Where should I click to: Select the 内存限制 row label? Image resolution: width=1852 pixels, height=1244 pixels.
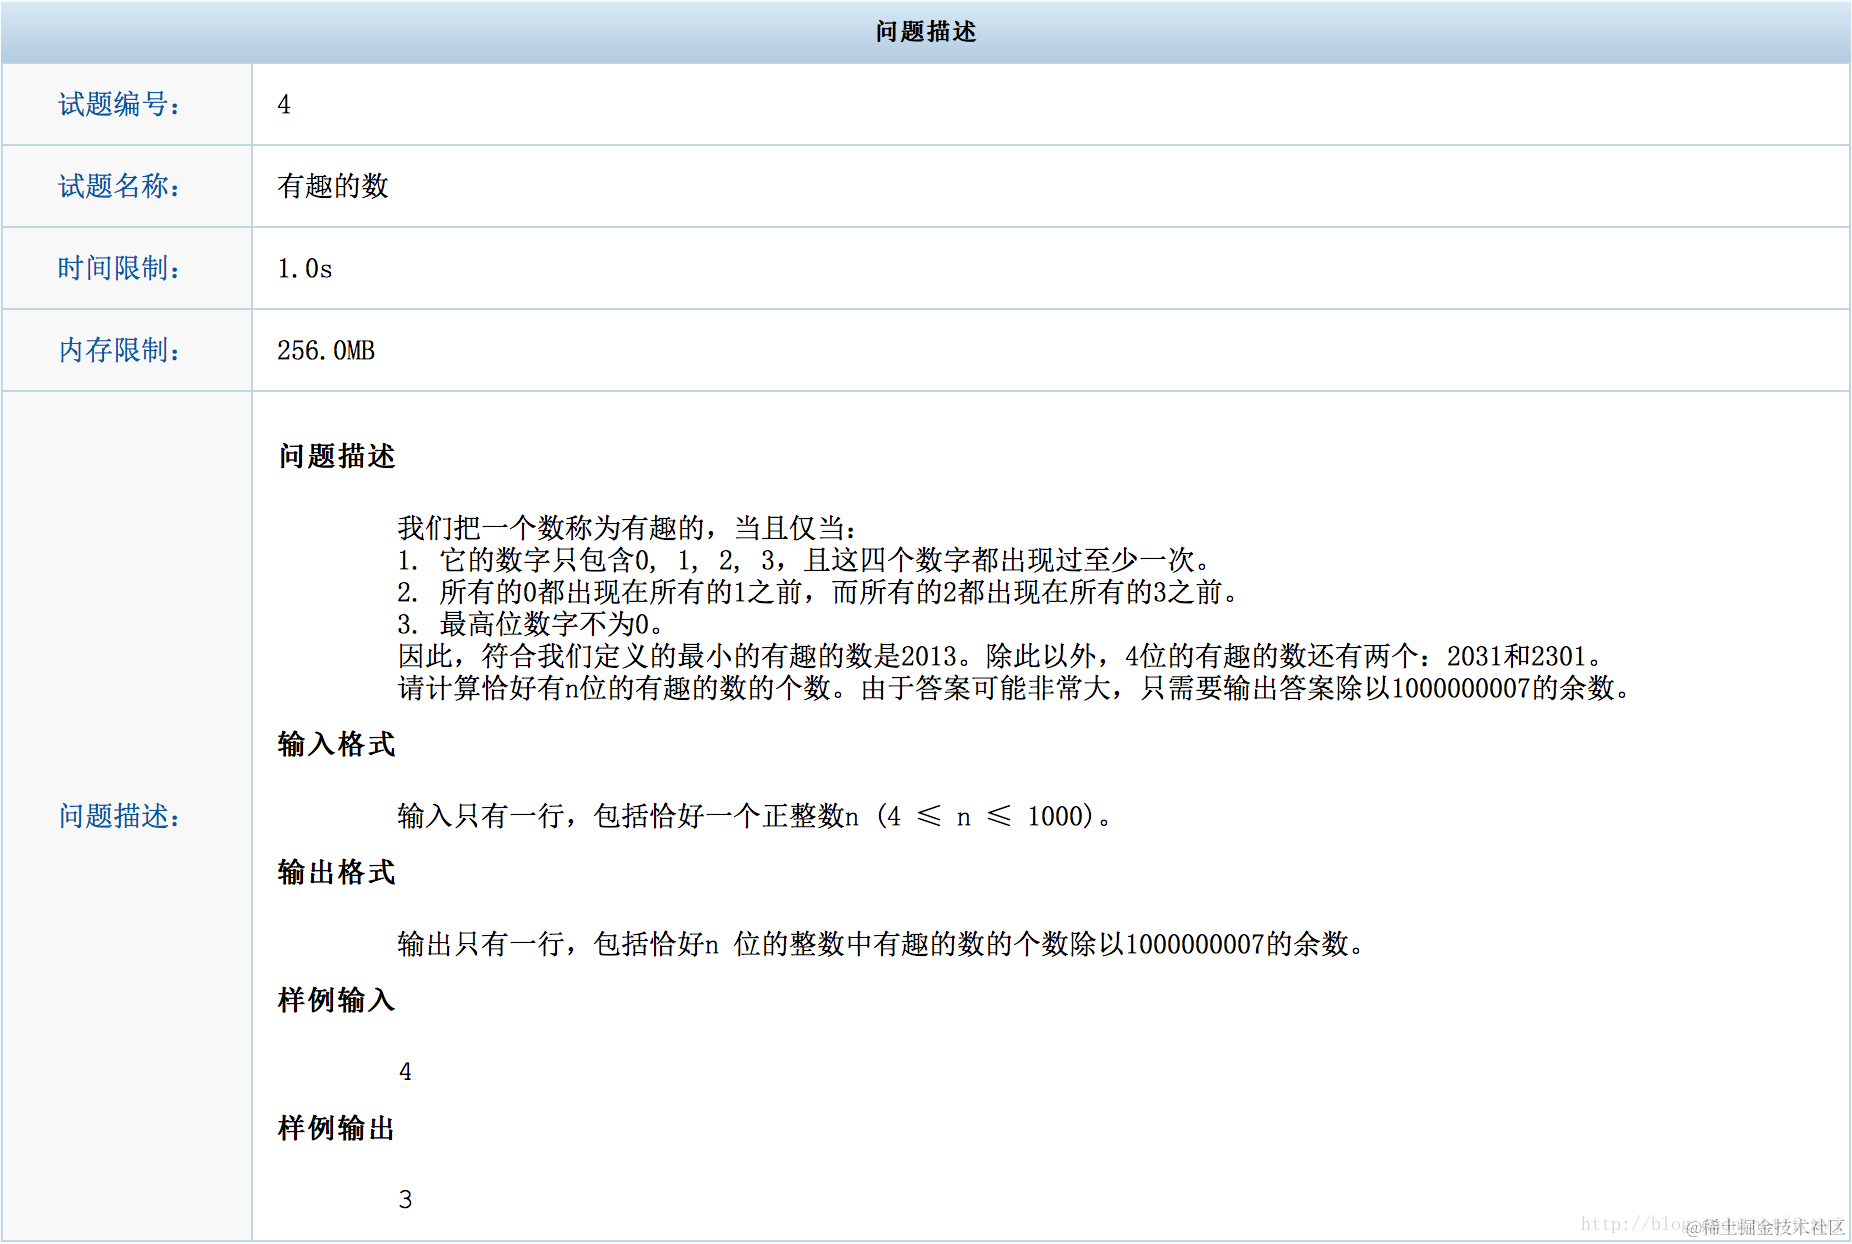click(119, 350)
